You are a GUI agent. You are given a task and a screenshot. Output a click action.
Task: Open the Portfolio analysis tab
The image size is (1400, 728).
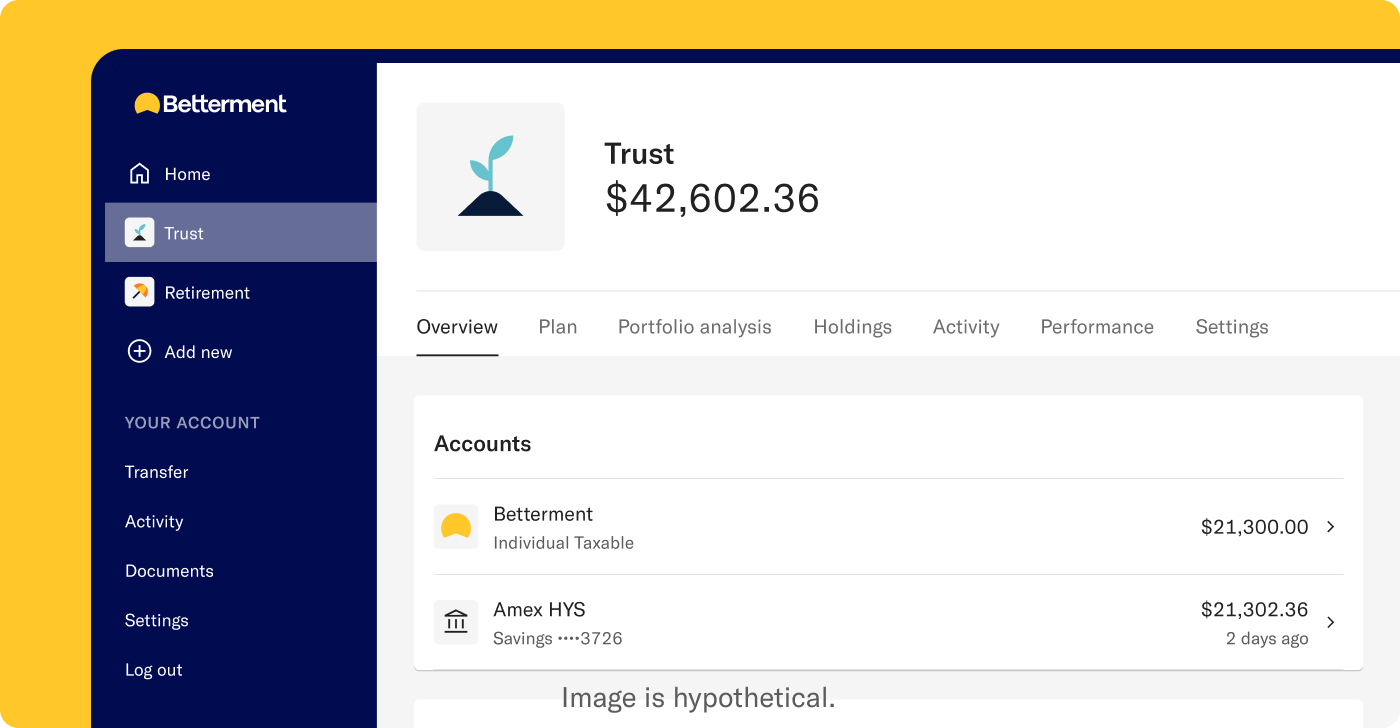coord(694,326)
